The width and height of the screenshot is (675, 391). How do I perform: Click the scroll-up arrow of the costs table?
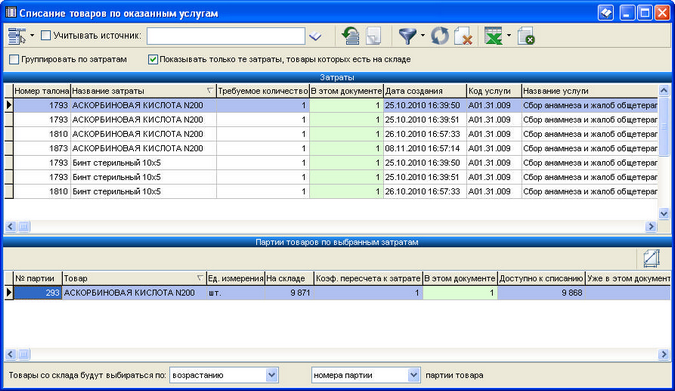(663, 90)
